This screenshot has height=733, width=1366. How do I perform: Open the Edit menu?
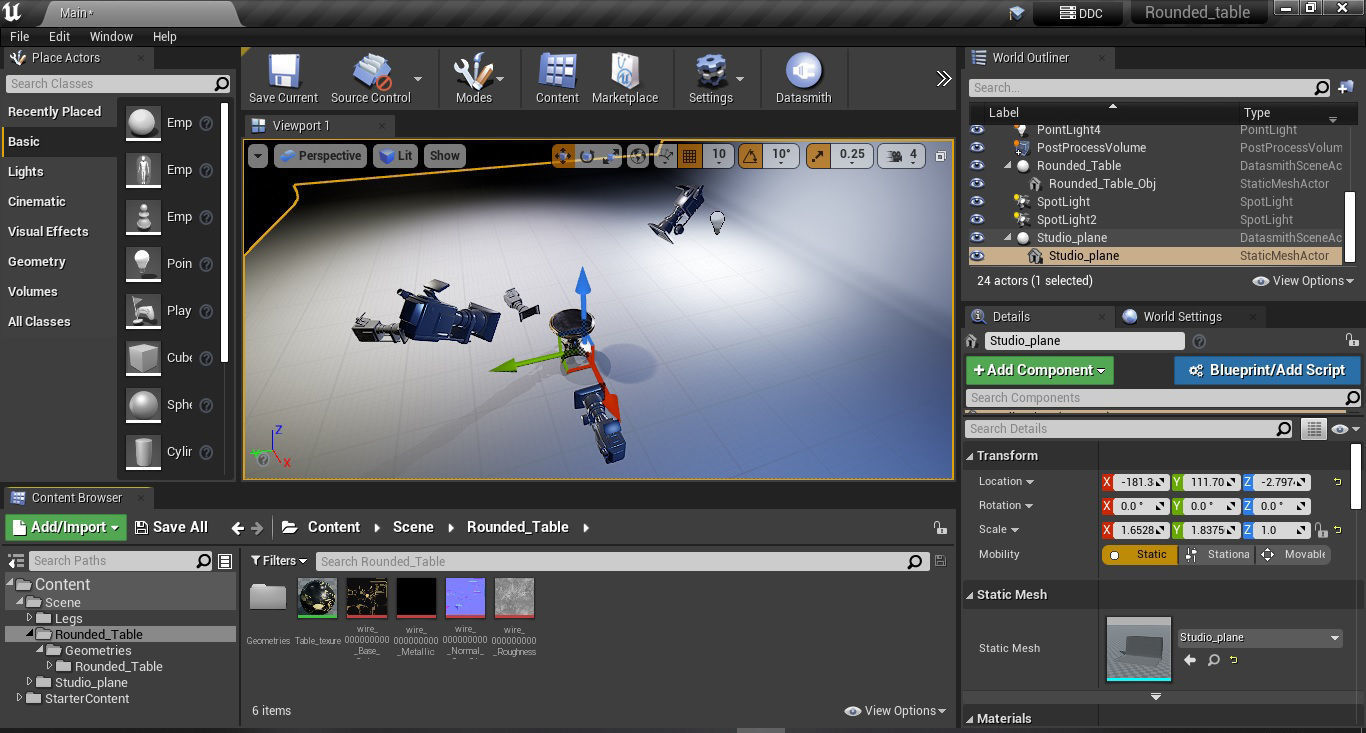59,36
